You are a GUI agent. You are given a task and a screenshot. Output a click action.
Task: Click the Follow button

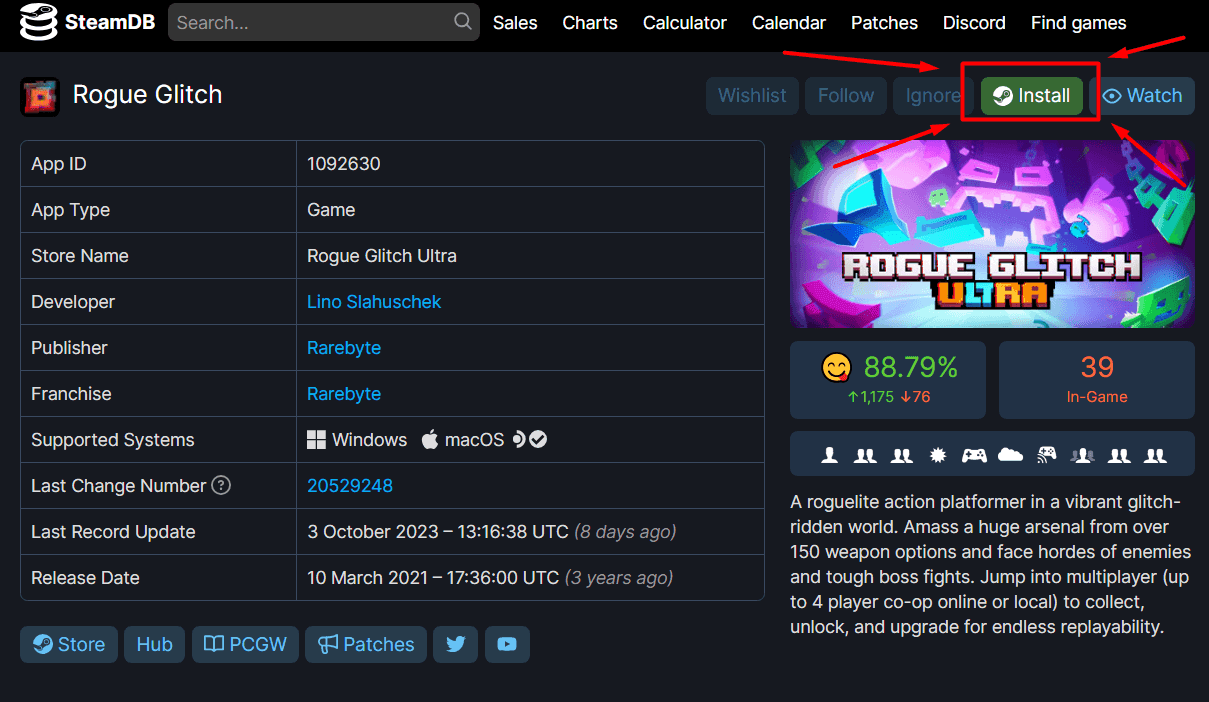[x=846, y=96]
